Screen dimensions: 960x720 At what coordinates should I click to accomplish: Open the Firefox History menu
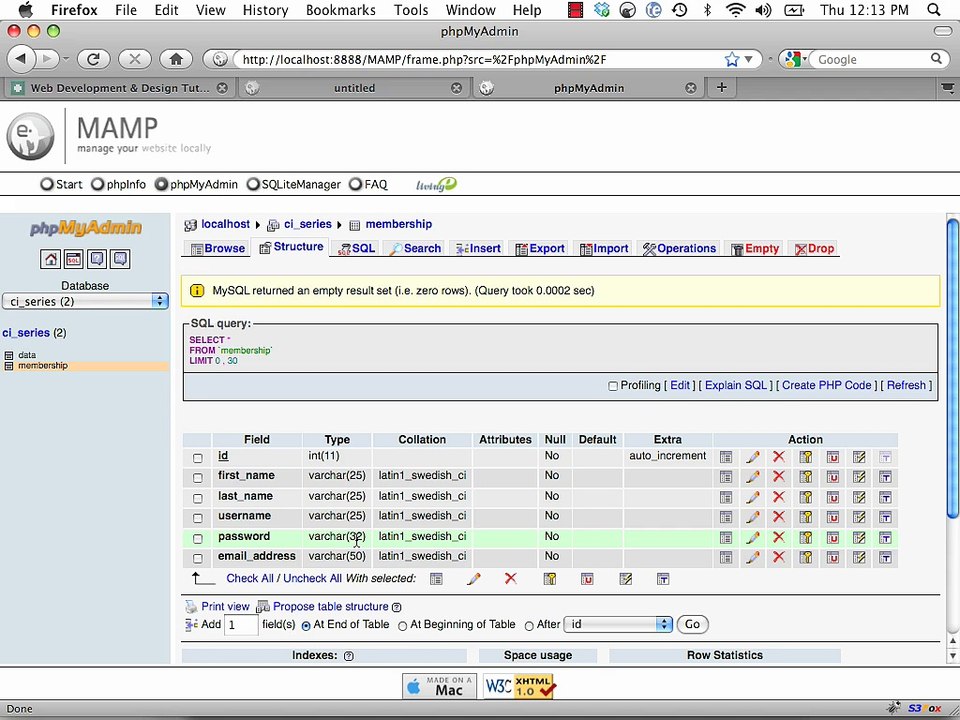pyautogui.click(x=265, y=10)
